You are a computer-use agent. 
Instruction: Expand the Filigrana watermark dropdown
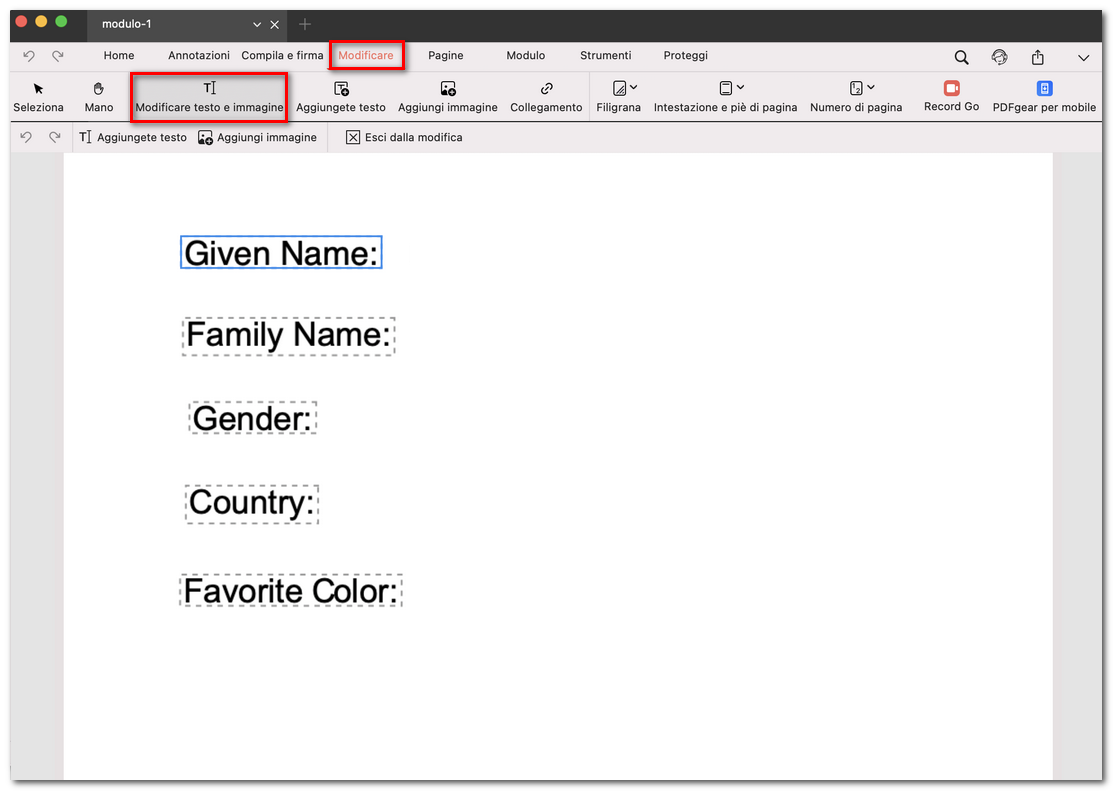pyautogui.click(x=619, y=97)
